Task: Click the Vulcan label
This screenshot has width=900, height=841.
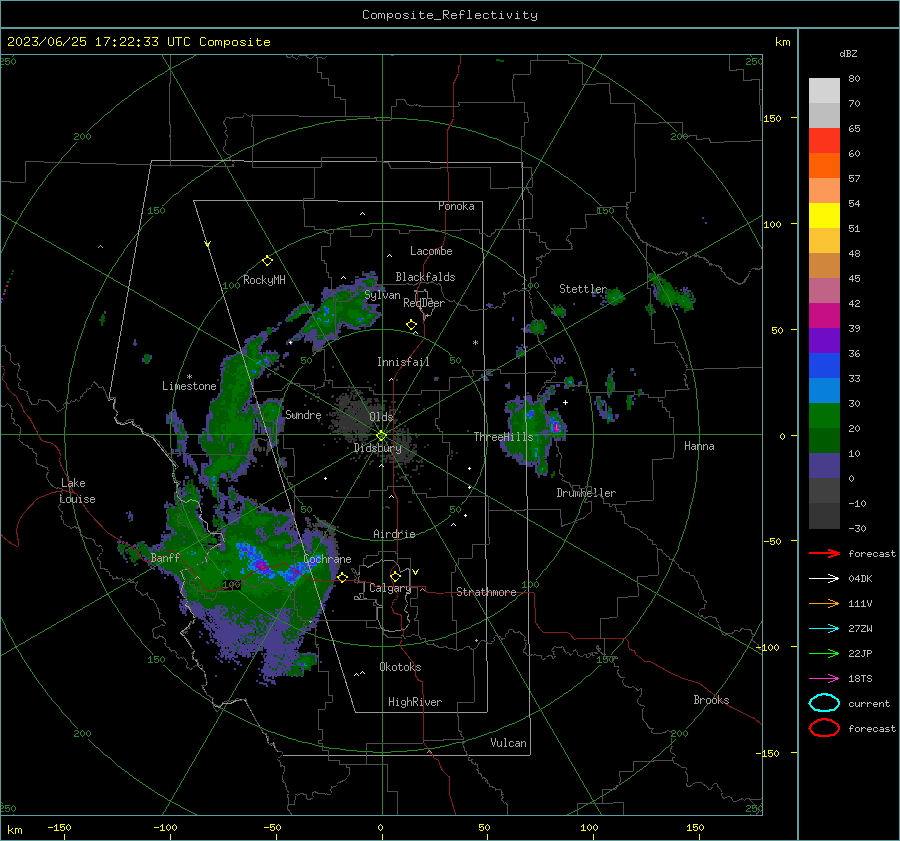Action: (509, 743)
